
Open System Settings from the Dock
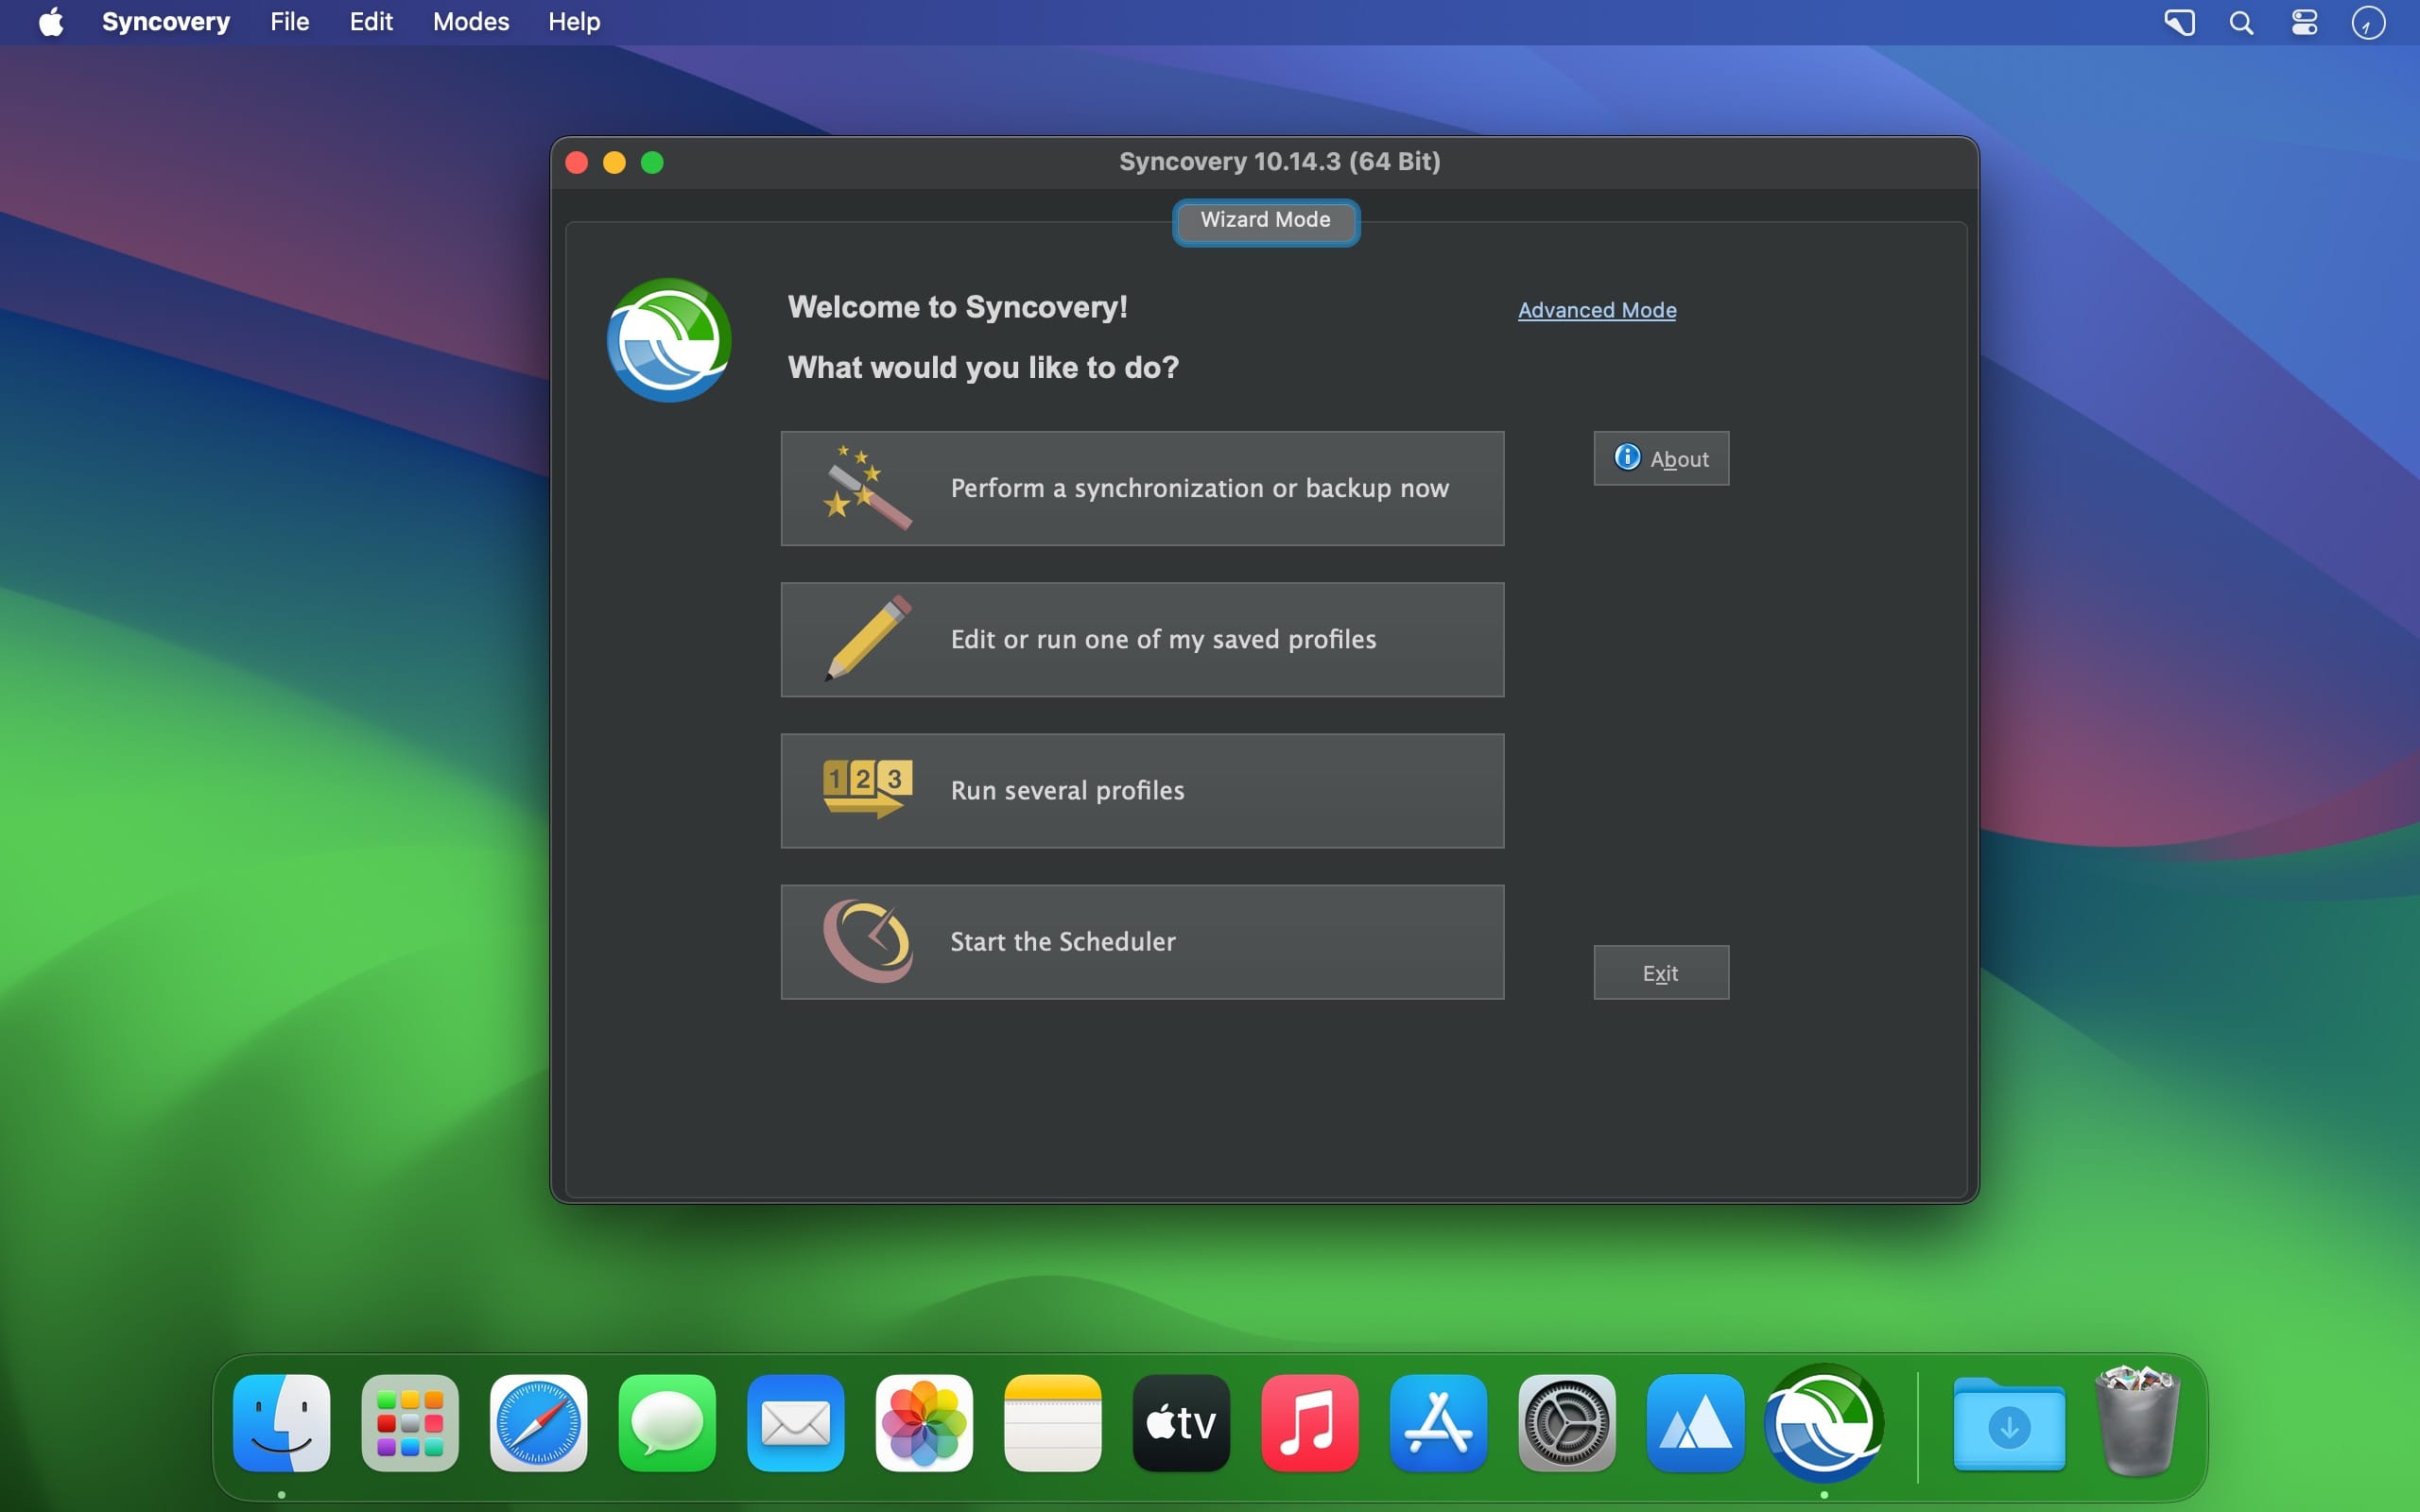click(1566, 1422)
